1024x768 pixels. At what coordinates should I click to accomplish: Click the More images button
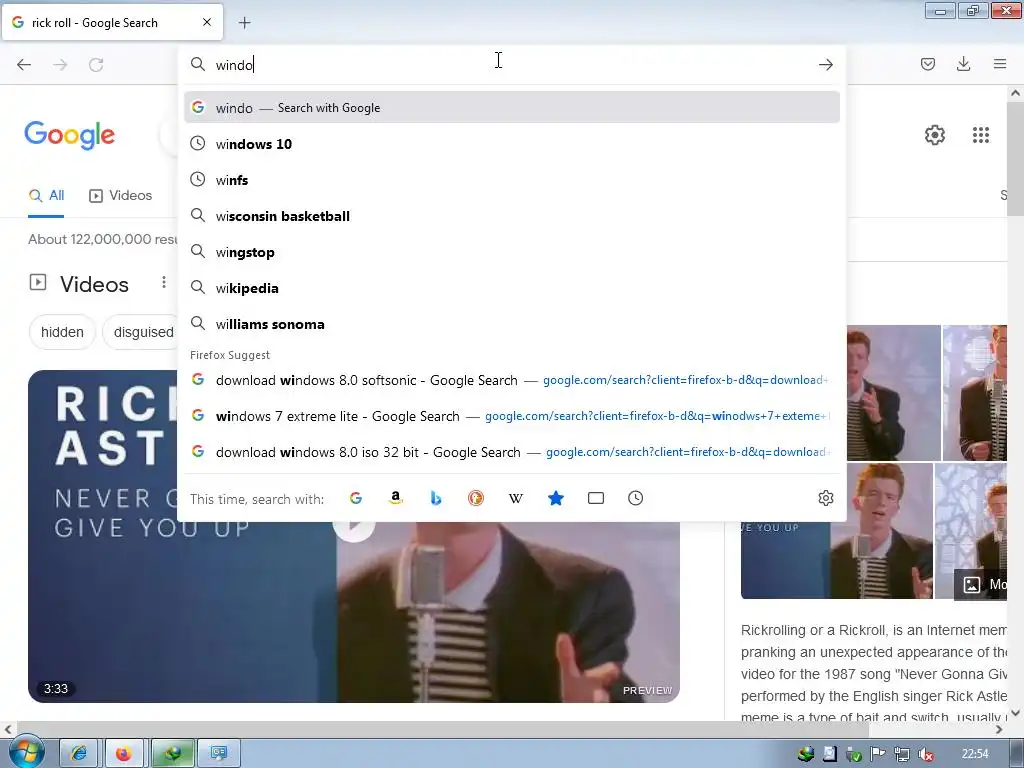(982, 584)
